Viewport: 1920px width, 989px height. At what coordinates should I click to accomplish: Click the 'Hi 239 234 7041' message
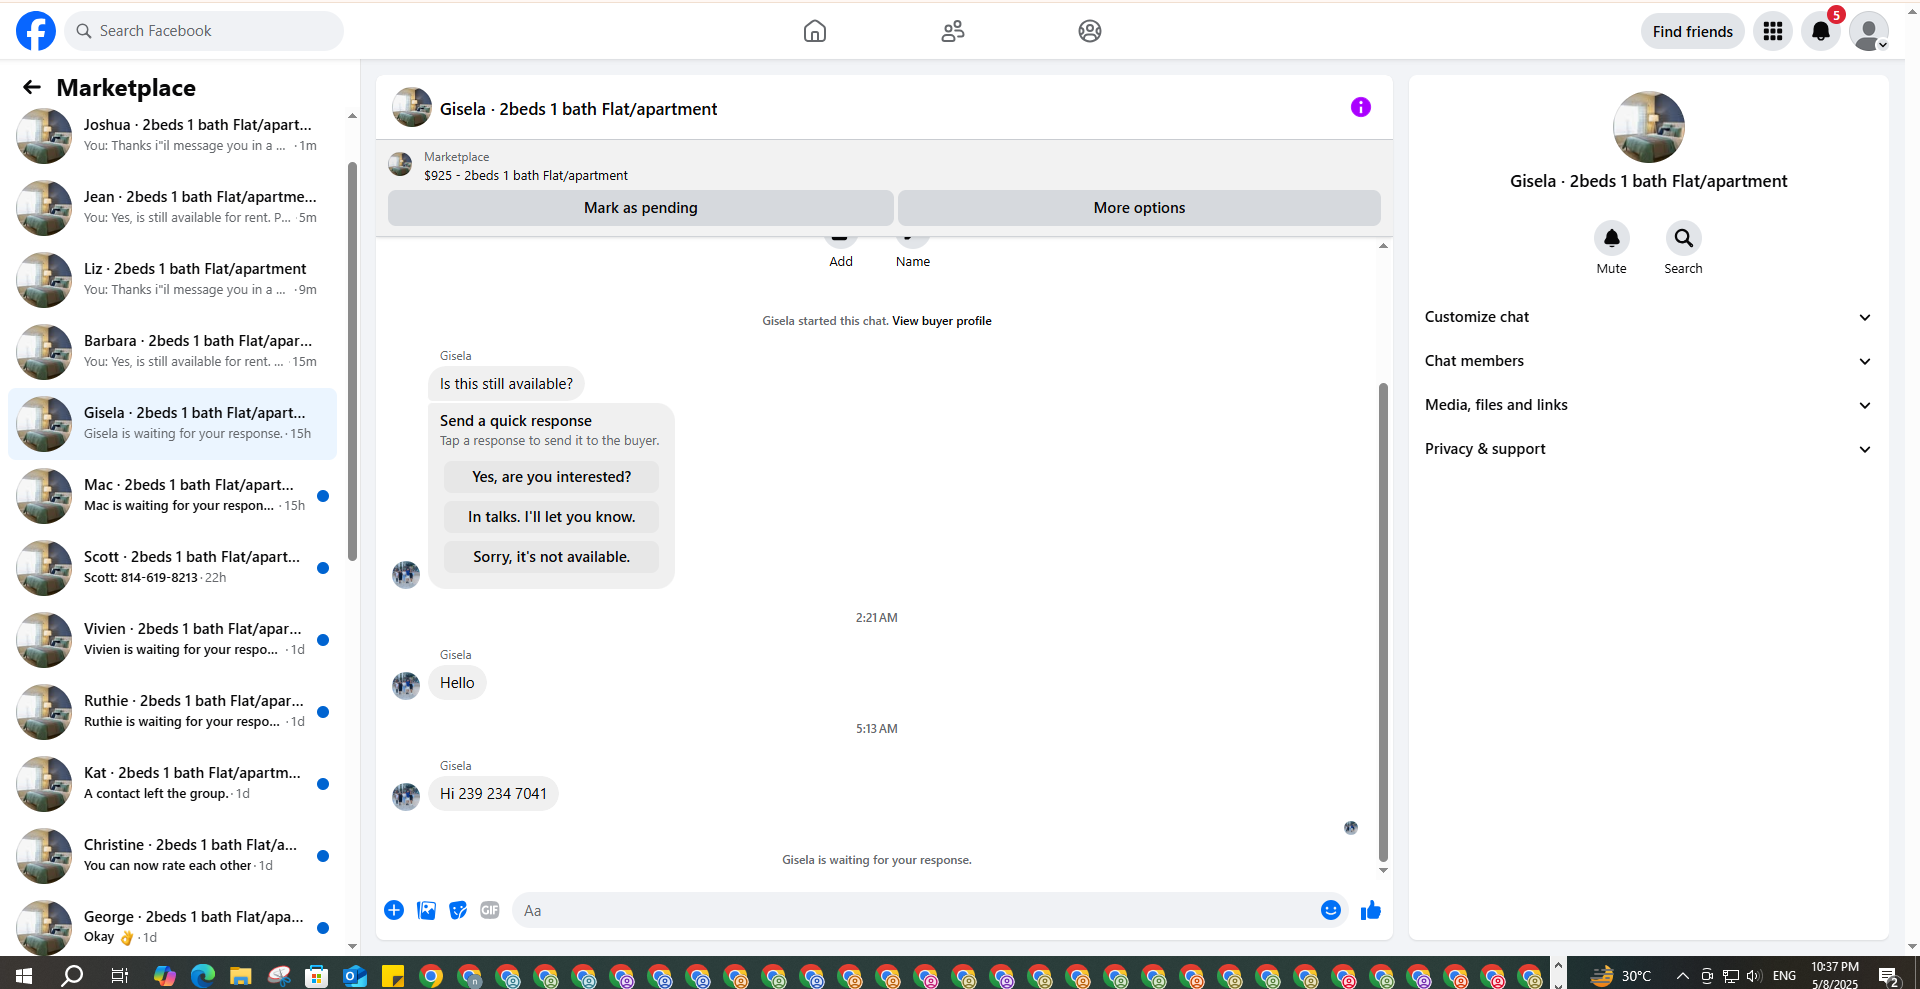point(493,794)
